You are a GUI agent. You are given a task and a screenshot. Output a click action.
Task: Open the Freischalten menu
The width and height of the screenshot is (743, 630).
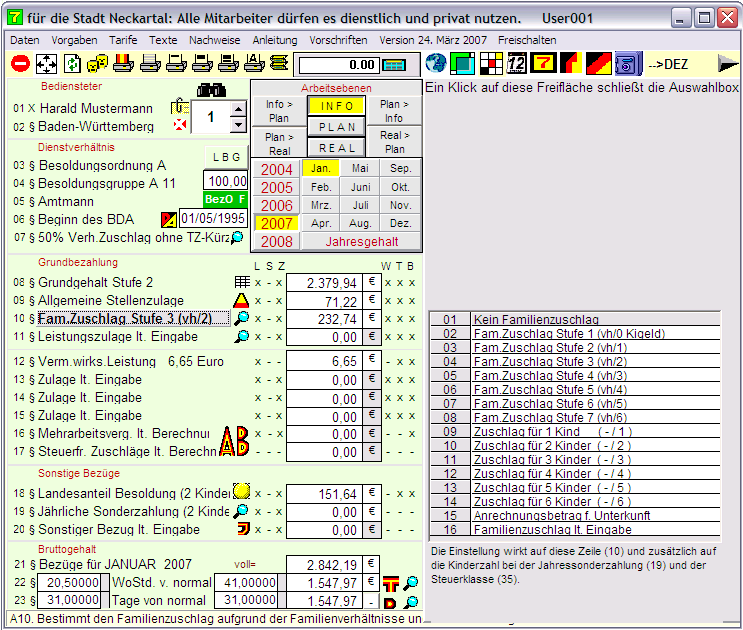coord(527,40)
